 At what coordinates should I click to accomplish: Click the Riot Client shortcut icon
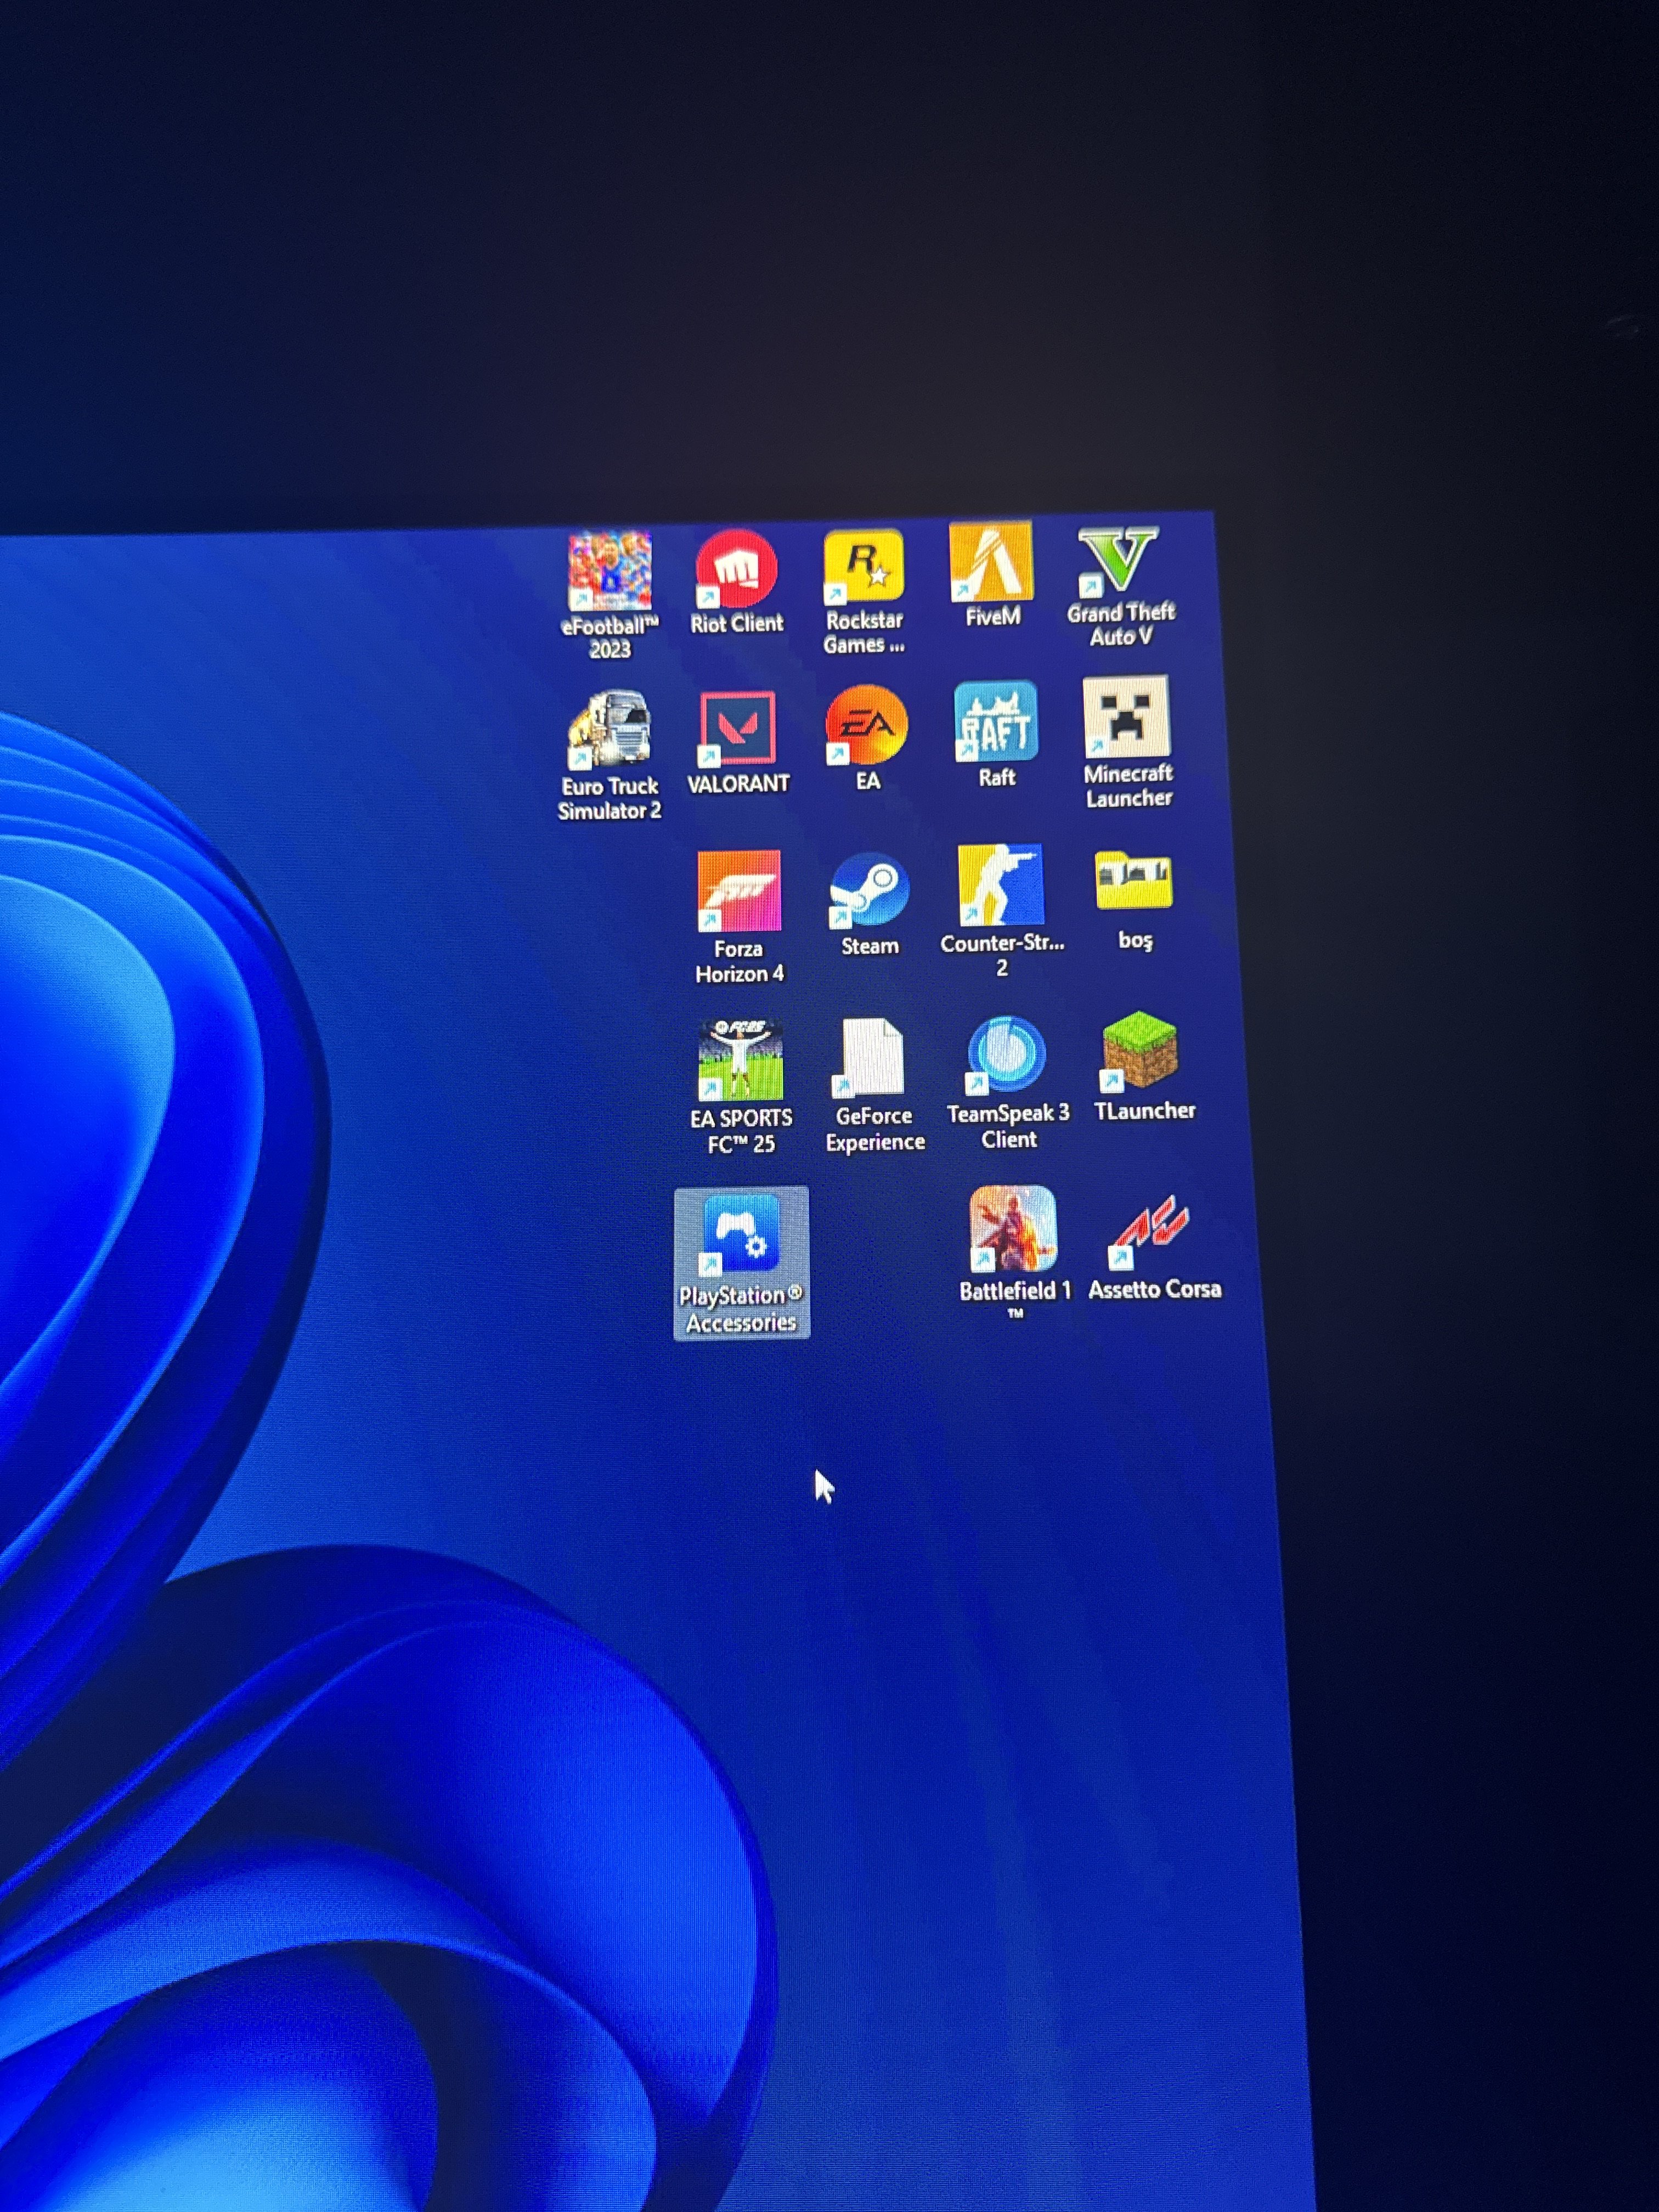[737, 568]
